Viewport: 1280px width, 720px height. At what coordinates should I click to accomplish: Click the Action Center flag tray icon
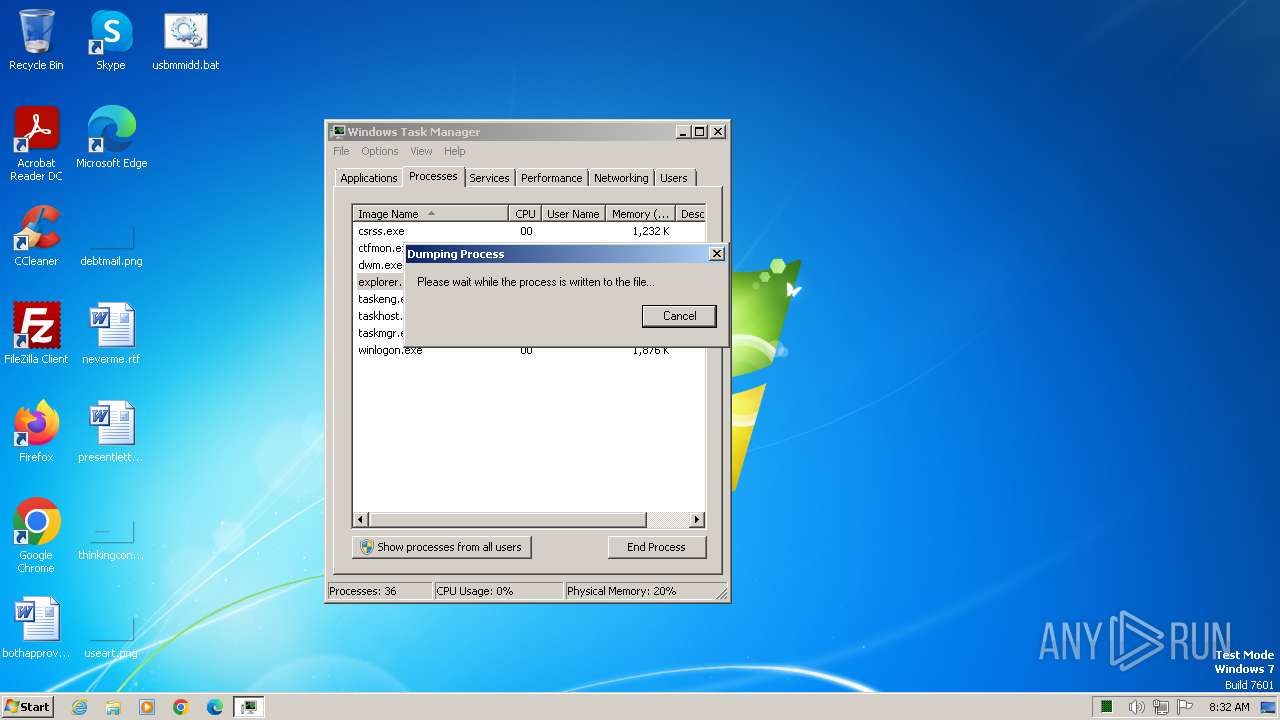pos(1186,707)
